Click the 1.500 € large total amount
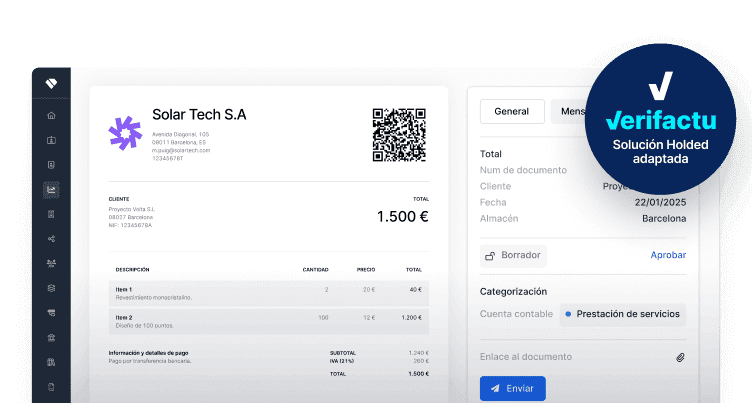752x403 pixels. tap(402, 217)
